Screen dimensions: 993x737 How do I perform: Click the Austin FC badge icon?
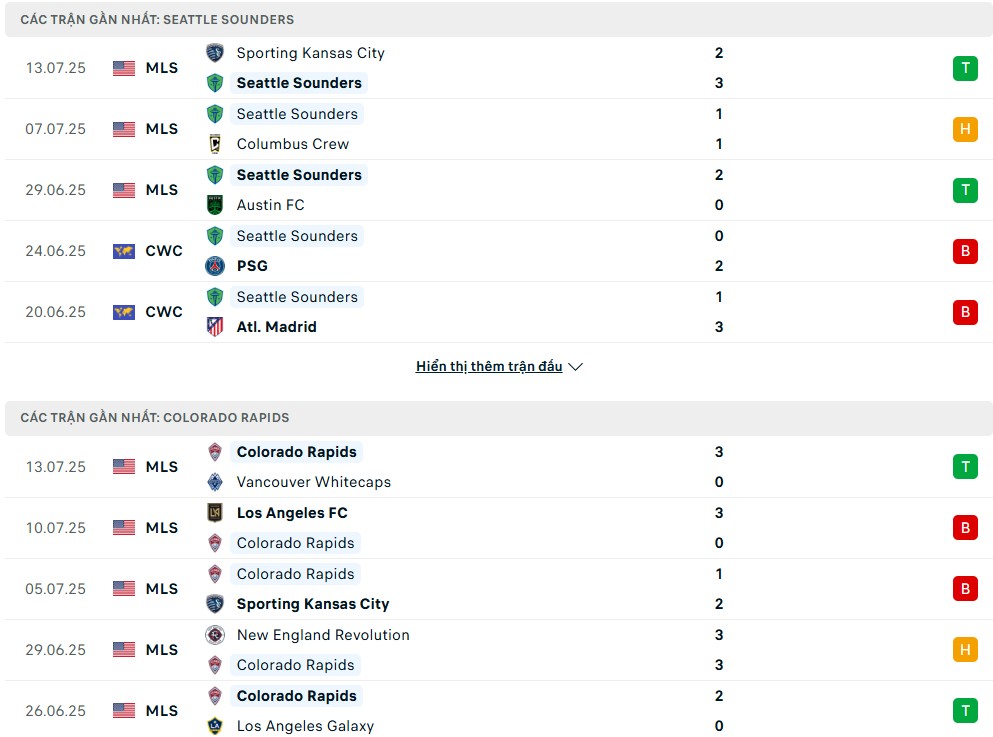coord(215,205)
